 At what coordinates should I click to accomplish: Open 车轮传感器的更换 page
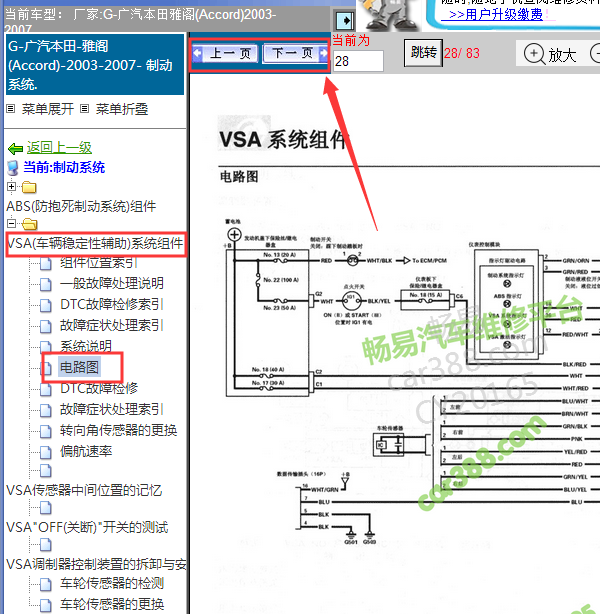[x=112, y=604]
